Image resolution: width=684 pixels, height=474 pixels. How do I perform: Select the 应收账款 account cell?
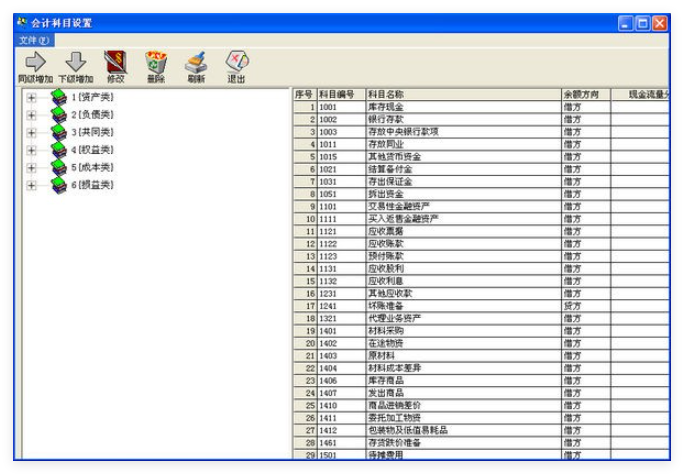click(463, 244)
